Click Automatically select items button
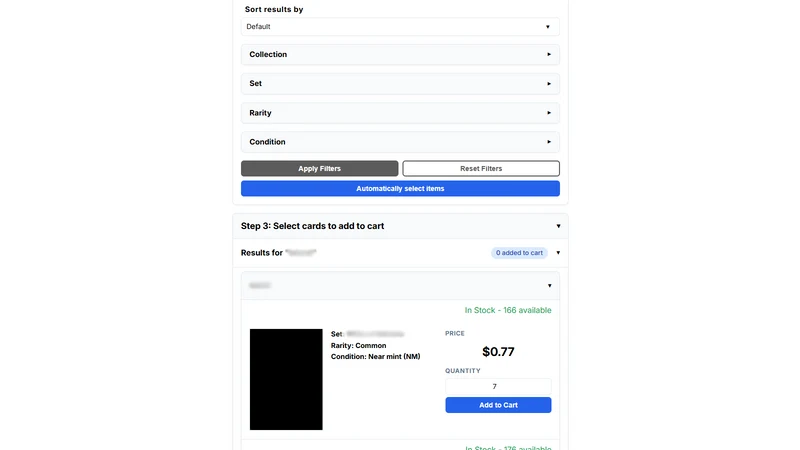 400,188
